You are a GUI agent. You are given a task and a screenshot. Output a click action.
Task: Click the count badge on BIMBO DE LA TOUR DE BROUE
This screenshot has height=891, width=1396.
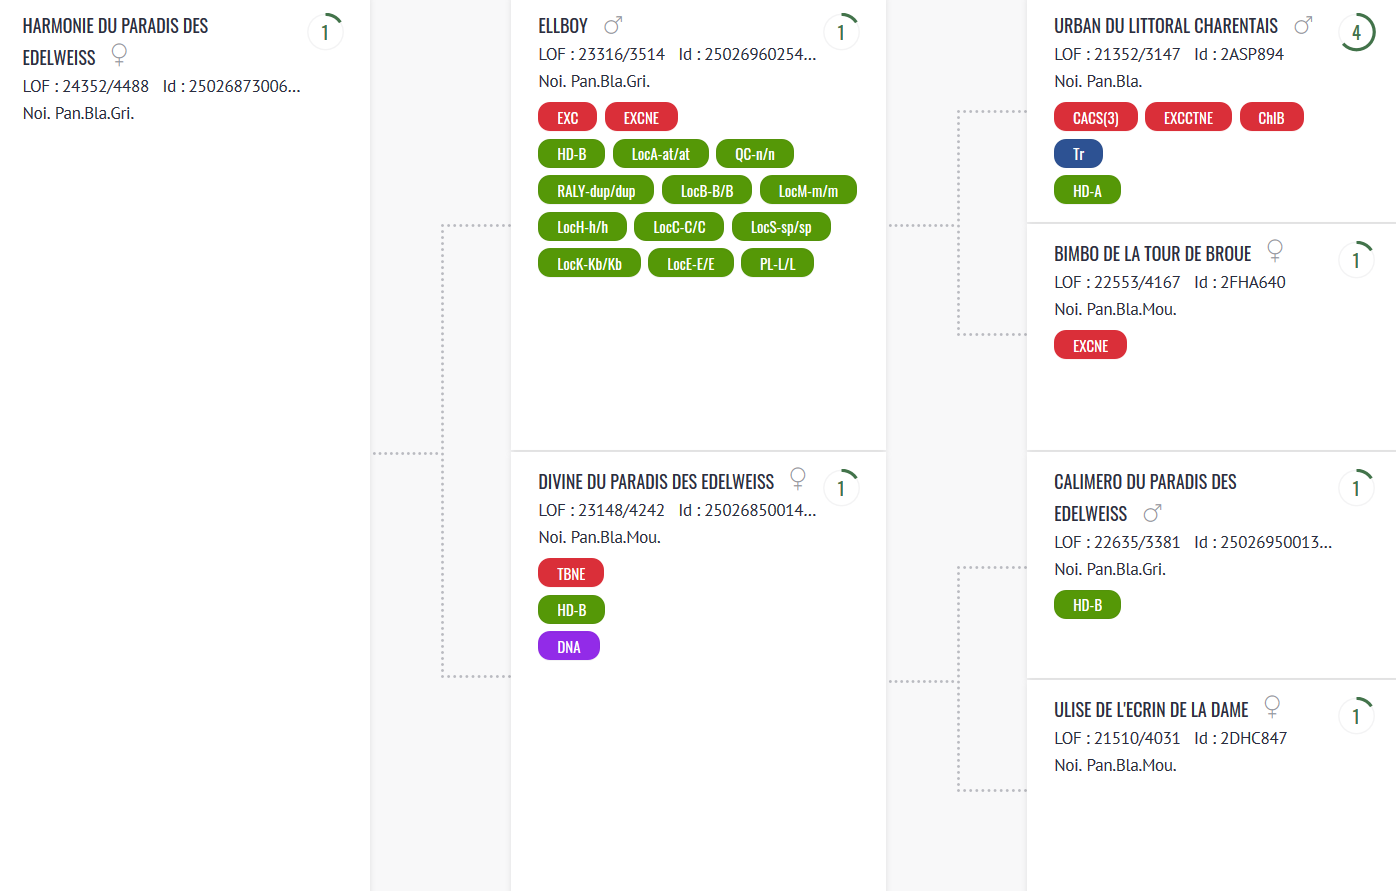pyautogui.click(x=1357, y=260)
